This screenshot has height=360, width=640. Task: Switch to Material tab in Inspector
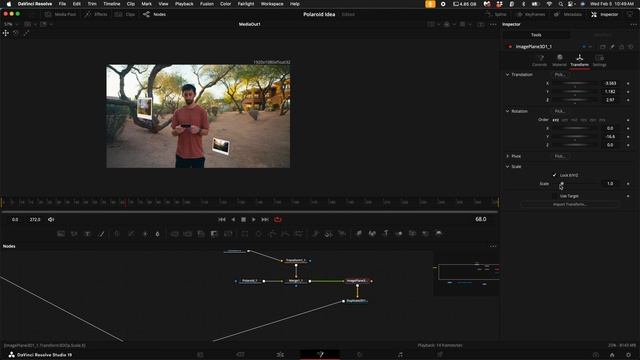pyautogui.click(x=560, y=60)
